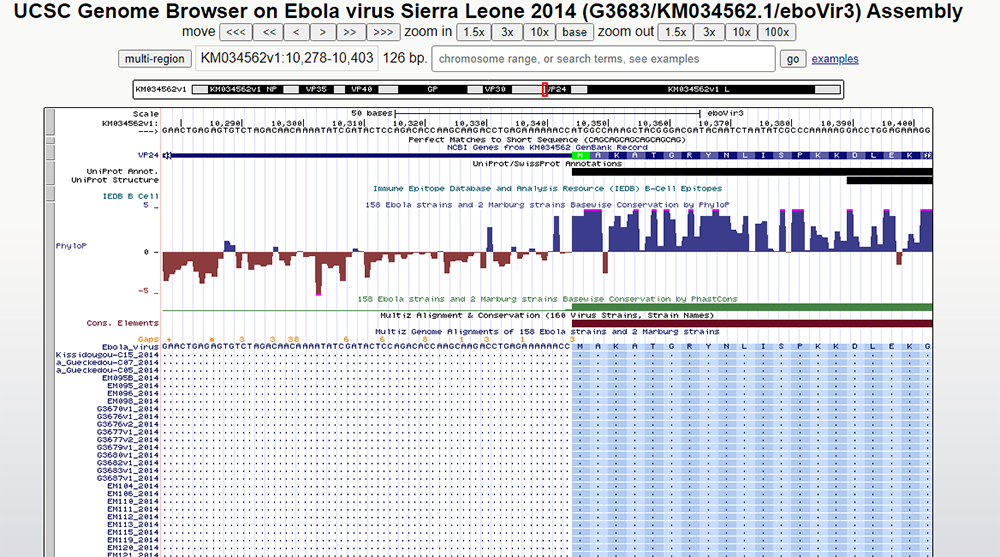Select the green PhastCons conservation bar
This screenshot has width=1000, height=557.
pyautogui.click(x=750, y=307)
